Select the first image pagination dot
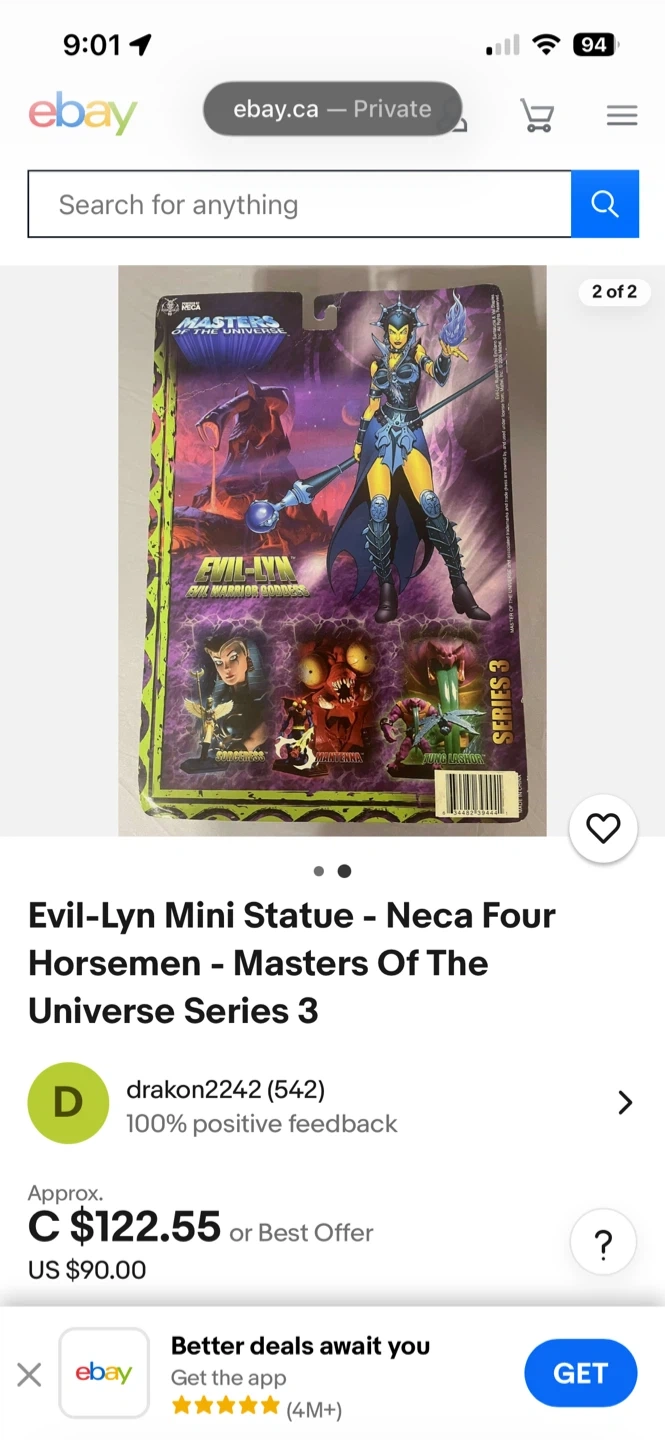665x1440 pixels. pos(319,871)
